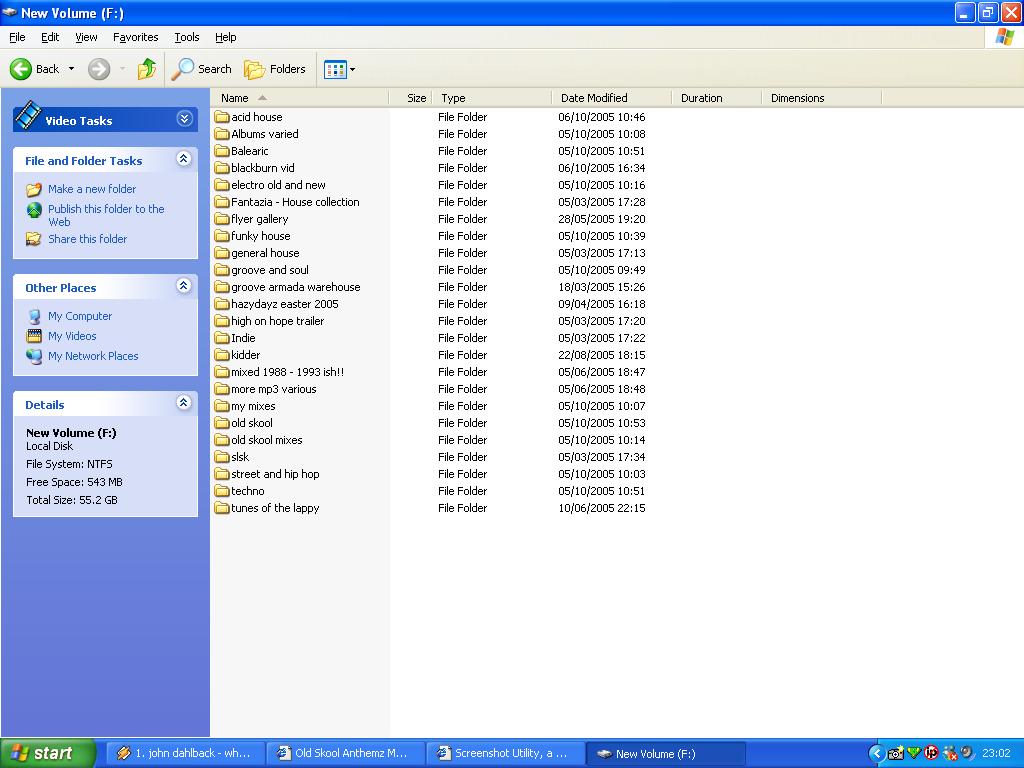Click the Back navigation arrow icon
This screenshot has height=768, width=1024.
click(21, 69)
